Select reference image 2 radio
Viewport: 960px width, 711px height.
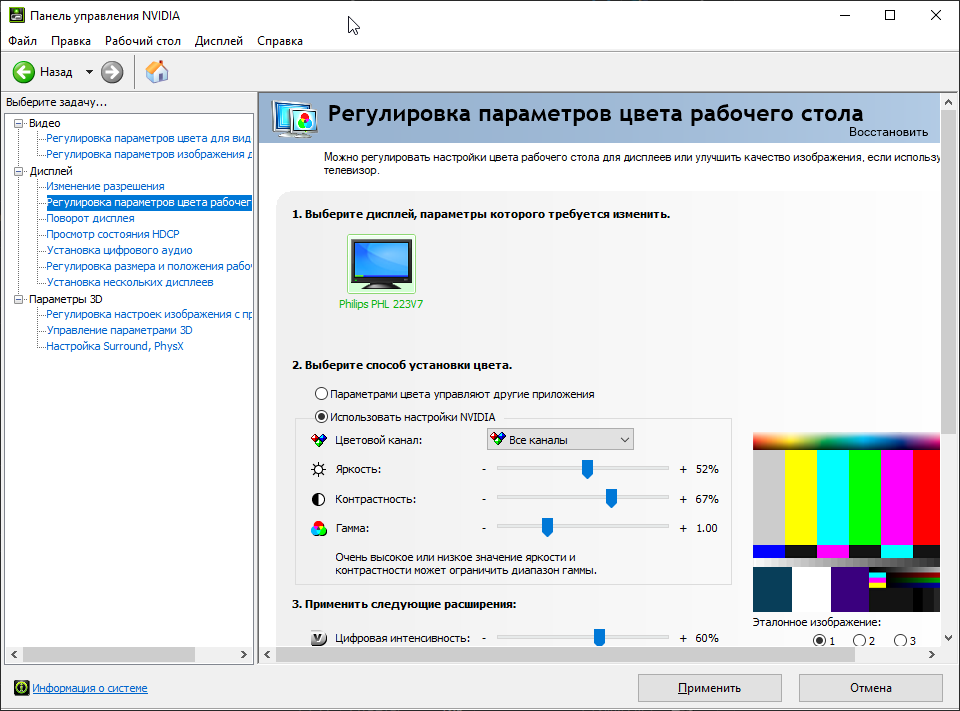tap(860, 641)
